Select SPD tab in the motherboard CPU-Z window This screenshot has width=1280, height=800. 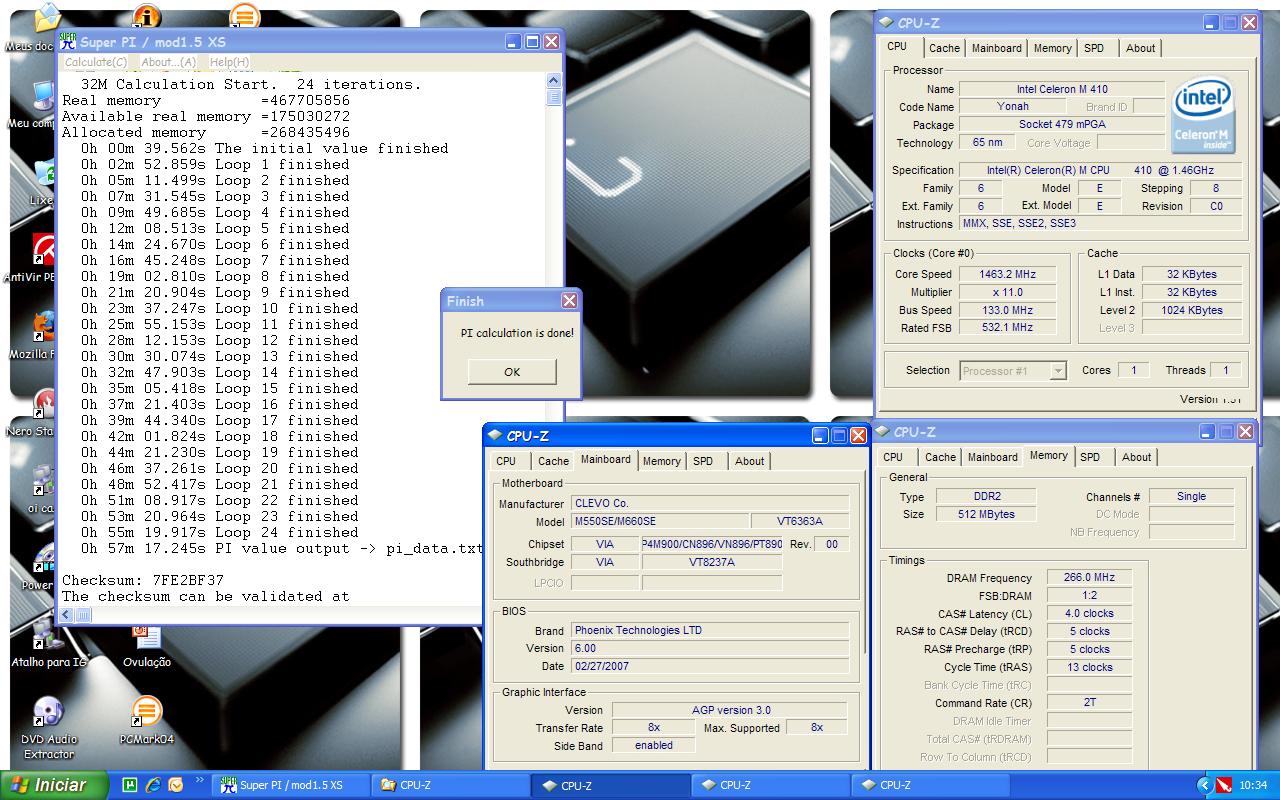(704, 461)
